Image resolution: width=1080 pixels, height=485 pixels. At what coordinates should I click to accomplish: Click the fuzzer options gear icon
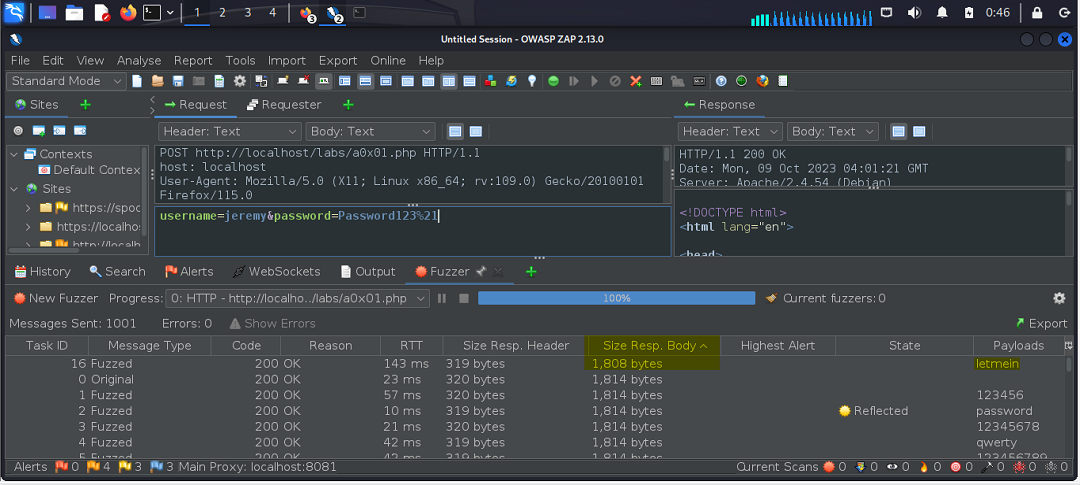1059,298
